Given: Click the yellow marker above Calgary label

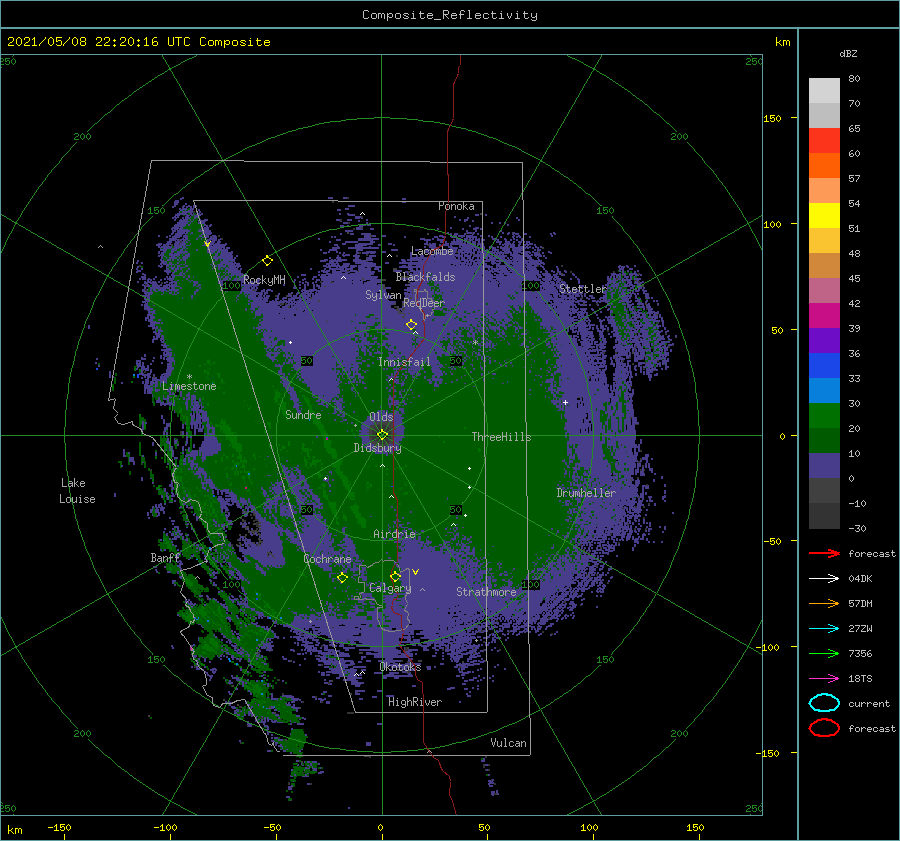Looking at the screenshot, I should (x=395, y=576).
